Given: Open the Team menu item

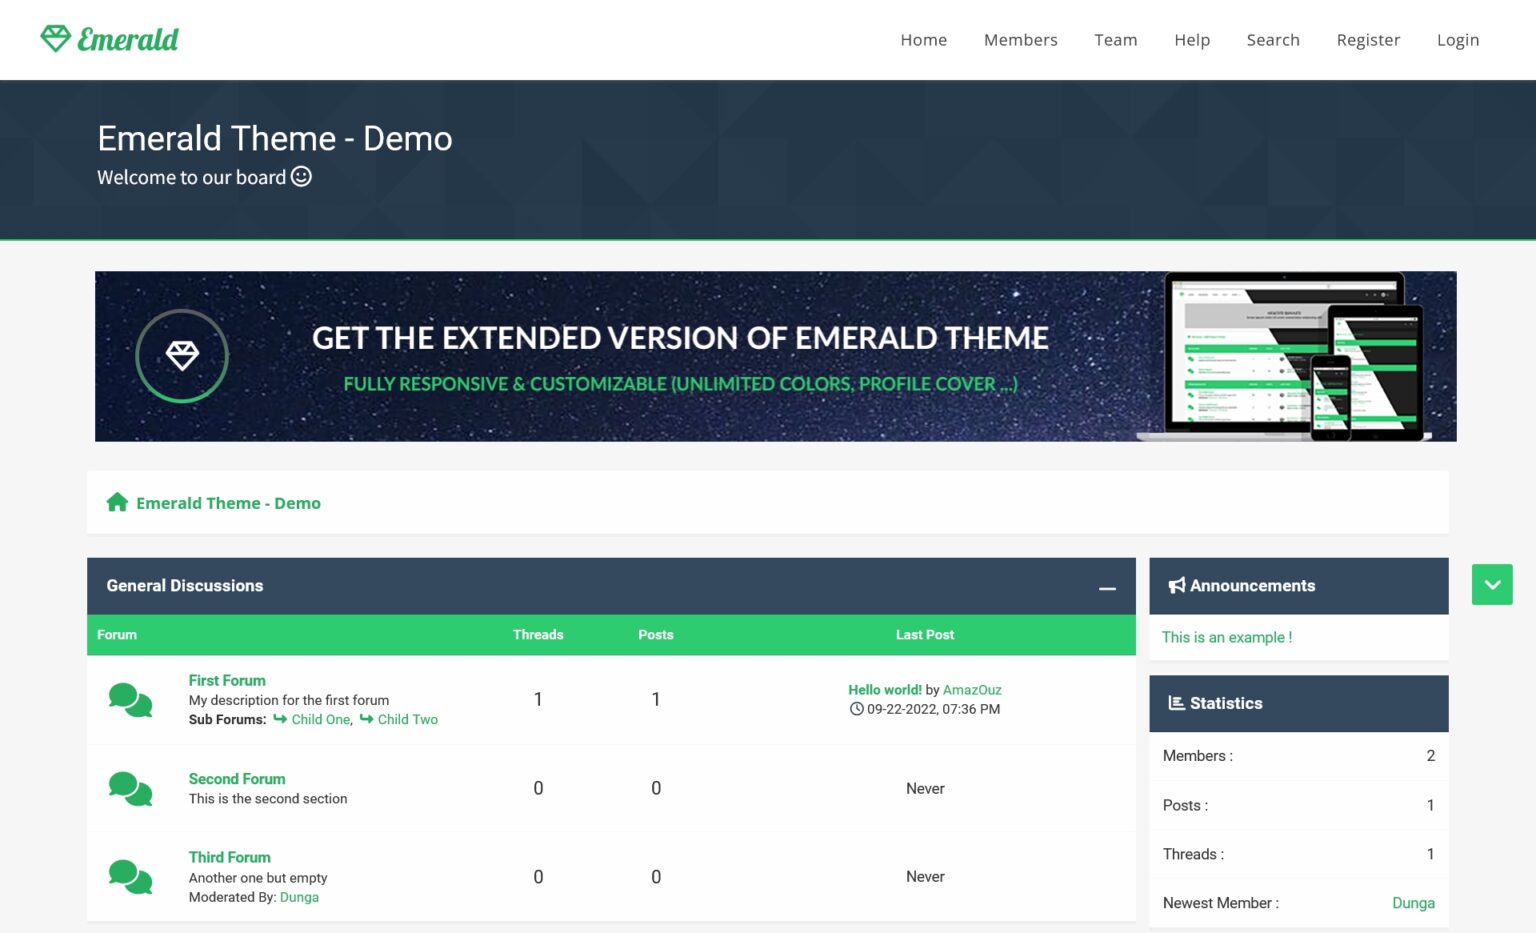Looking at the screenshot, I should (x=1115, y=40).
